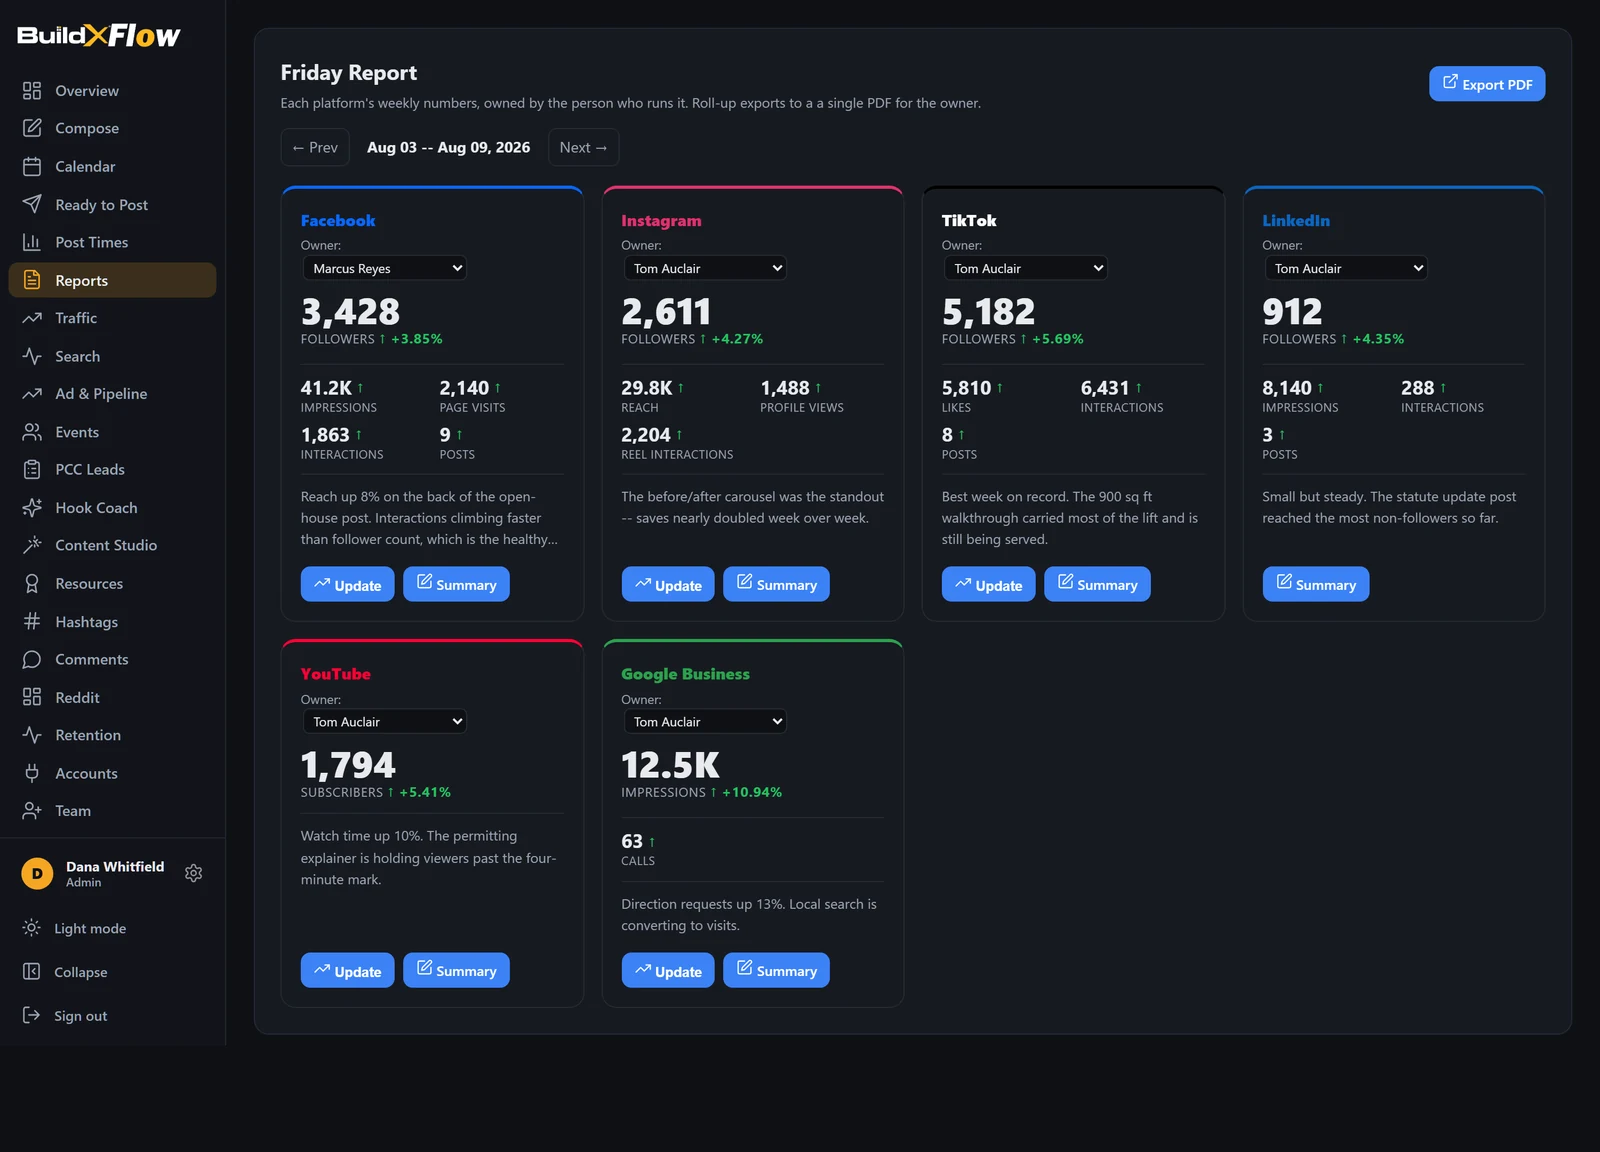Open Content Studio

coord(112,545)
